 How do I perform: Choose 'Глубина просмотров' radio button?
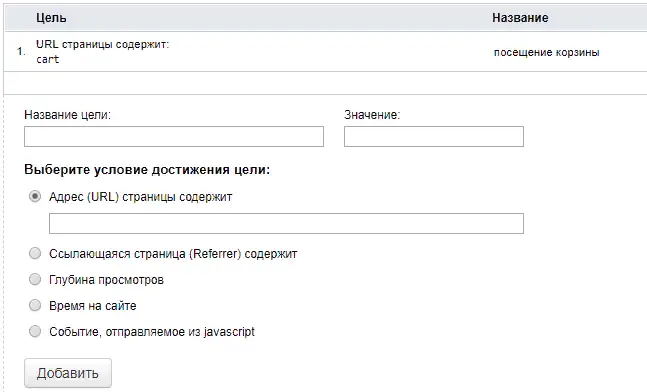pyautogui.click(x=35, y=279)
